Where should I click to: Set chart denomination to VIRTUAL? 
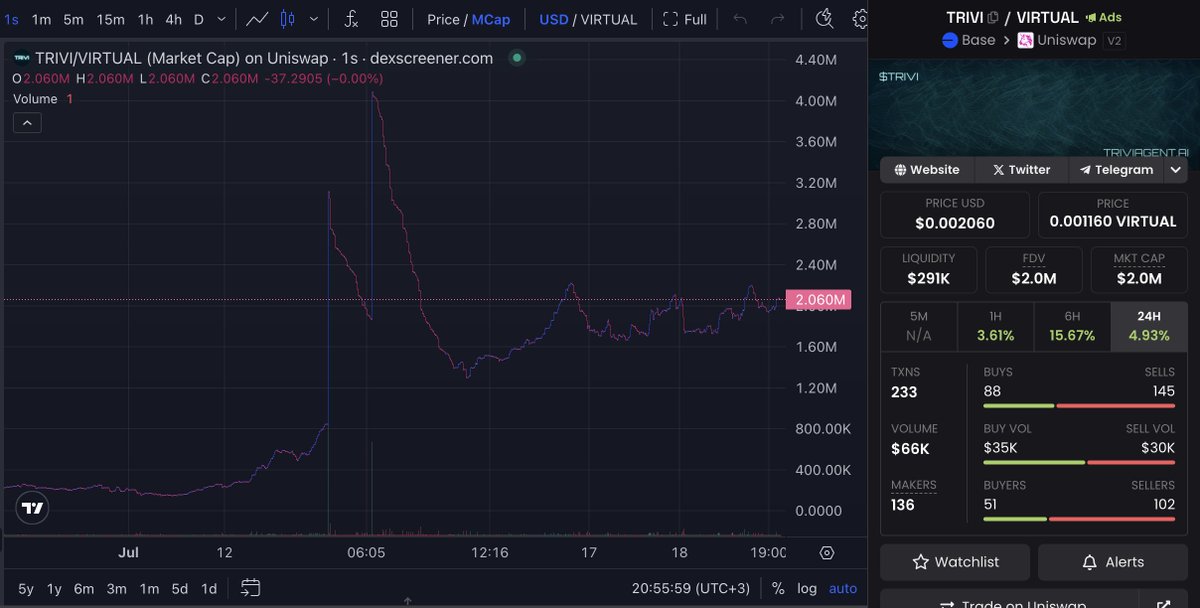click(608, 19)
